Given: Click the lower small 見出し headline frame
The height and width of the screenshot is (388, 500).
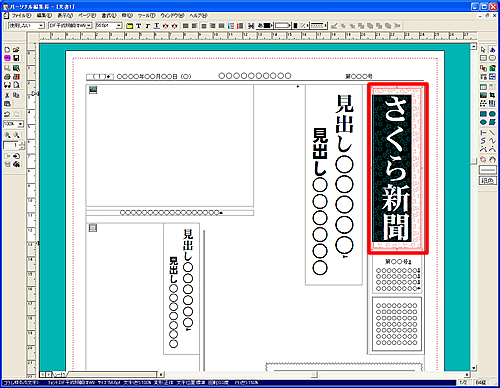Looking at the screenshot, I should [x=181, y=289].
